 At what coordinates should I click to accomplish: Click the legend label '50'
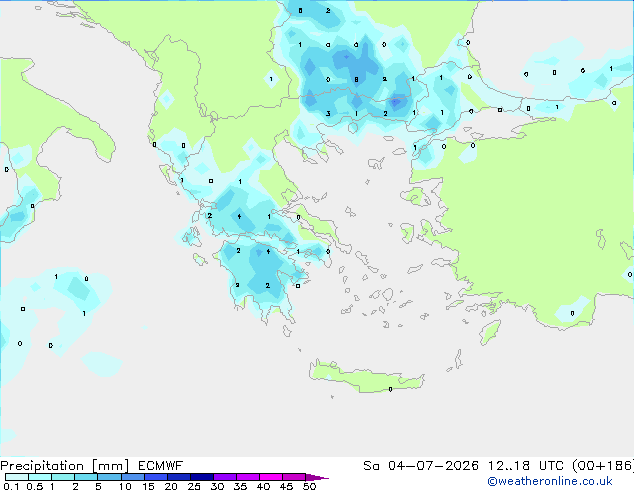click(309, 486)
